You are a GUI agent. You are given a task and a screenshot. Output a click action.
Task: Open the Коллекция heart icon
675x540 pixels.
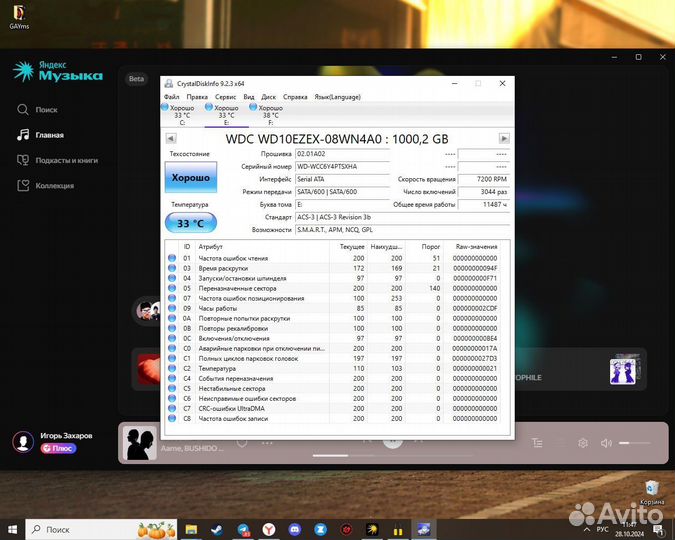(x=22, y=185)
